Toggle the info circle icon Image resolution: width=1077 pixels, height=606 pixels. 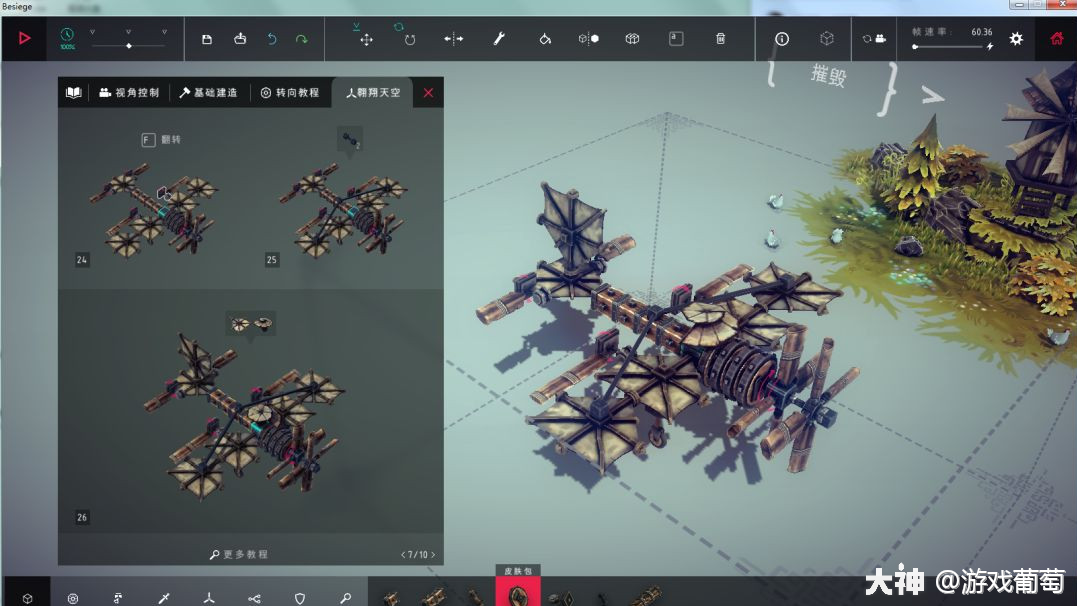[782, 39]
